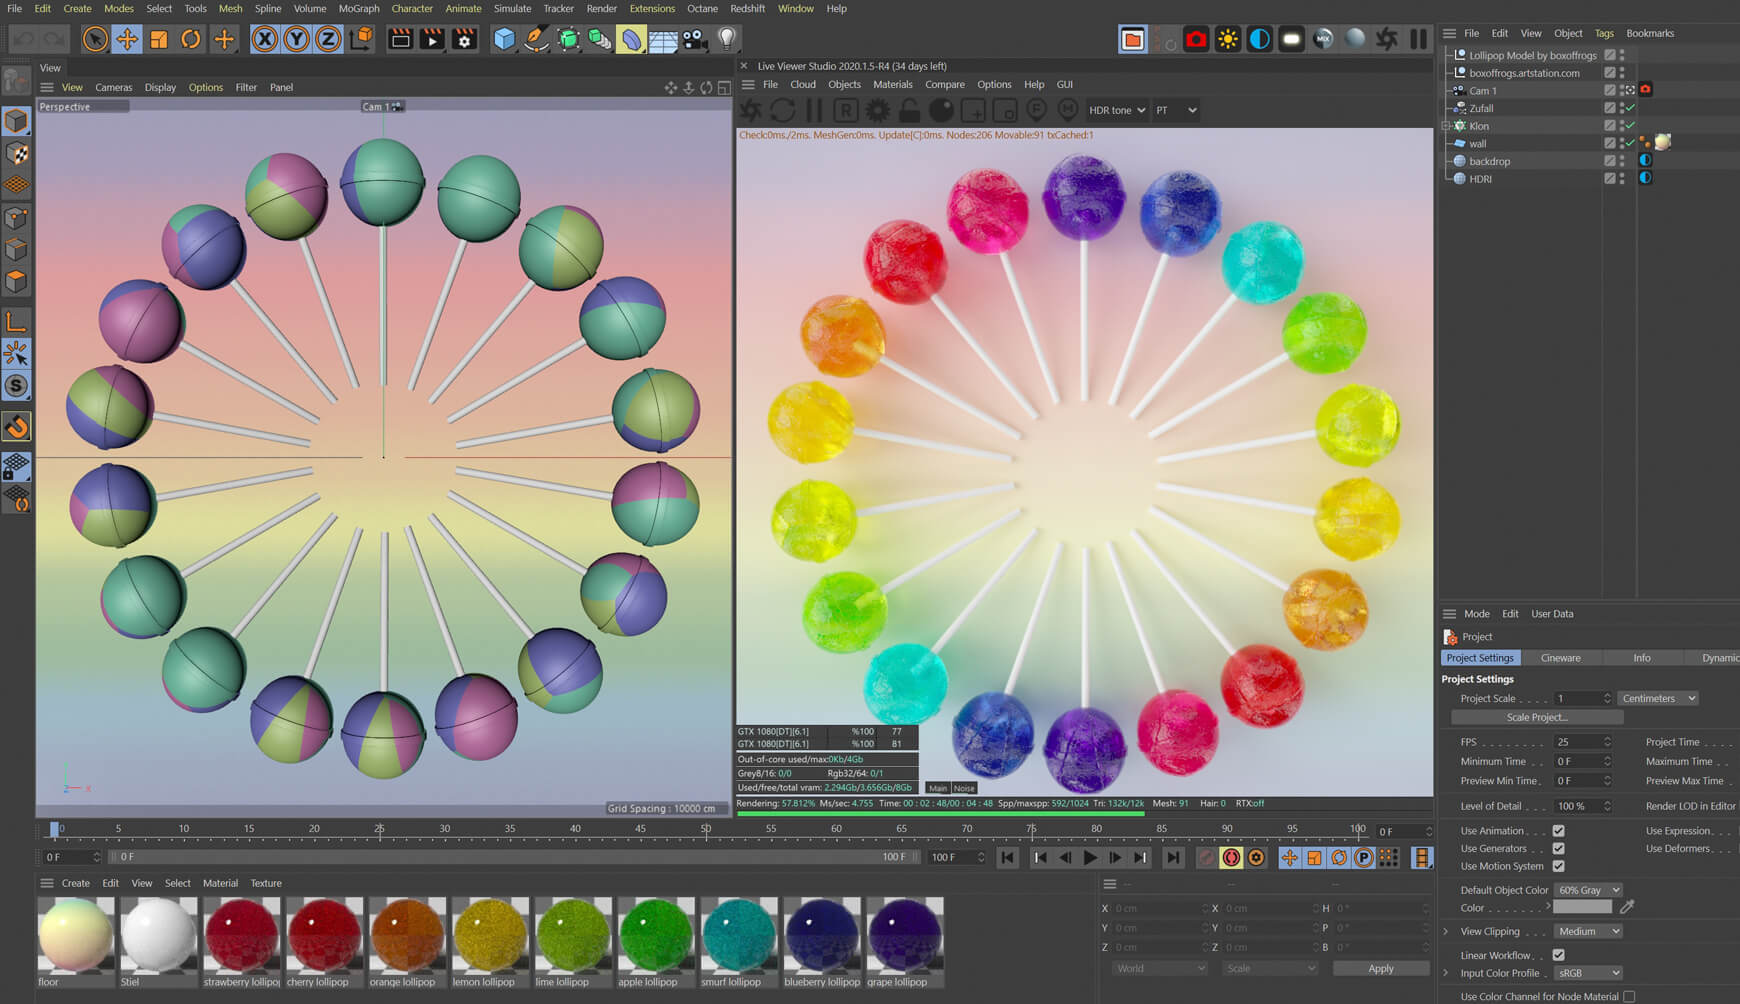
Task: Activate the Move tool in top toolbar
Action: click(127, 39)
